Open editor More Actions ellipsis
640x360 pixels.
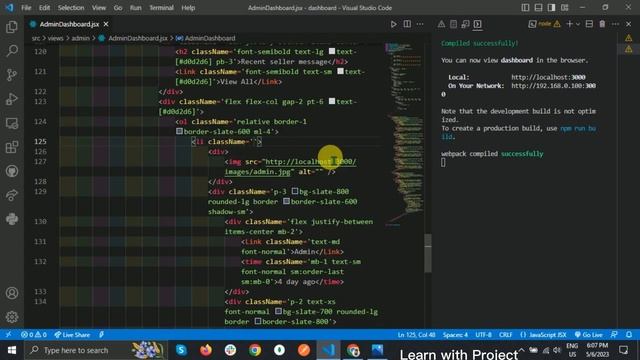pyautogui.click(x=420, y=24)
